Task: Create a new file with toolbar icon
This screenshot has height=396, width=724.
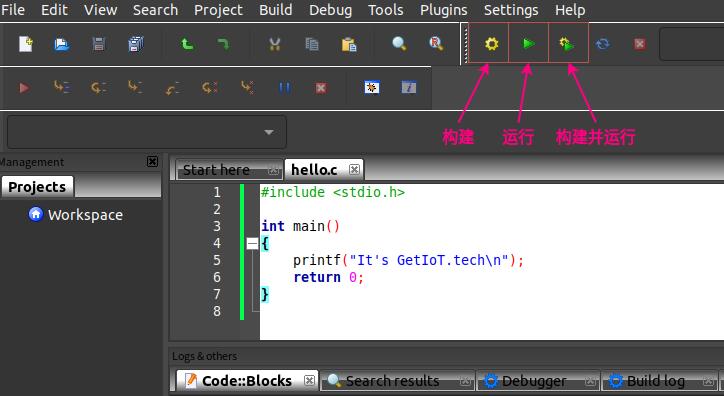Action: (x=26, y=44)
